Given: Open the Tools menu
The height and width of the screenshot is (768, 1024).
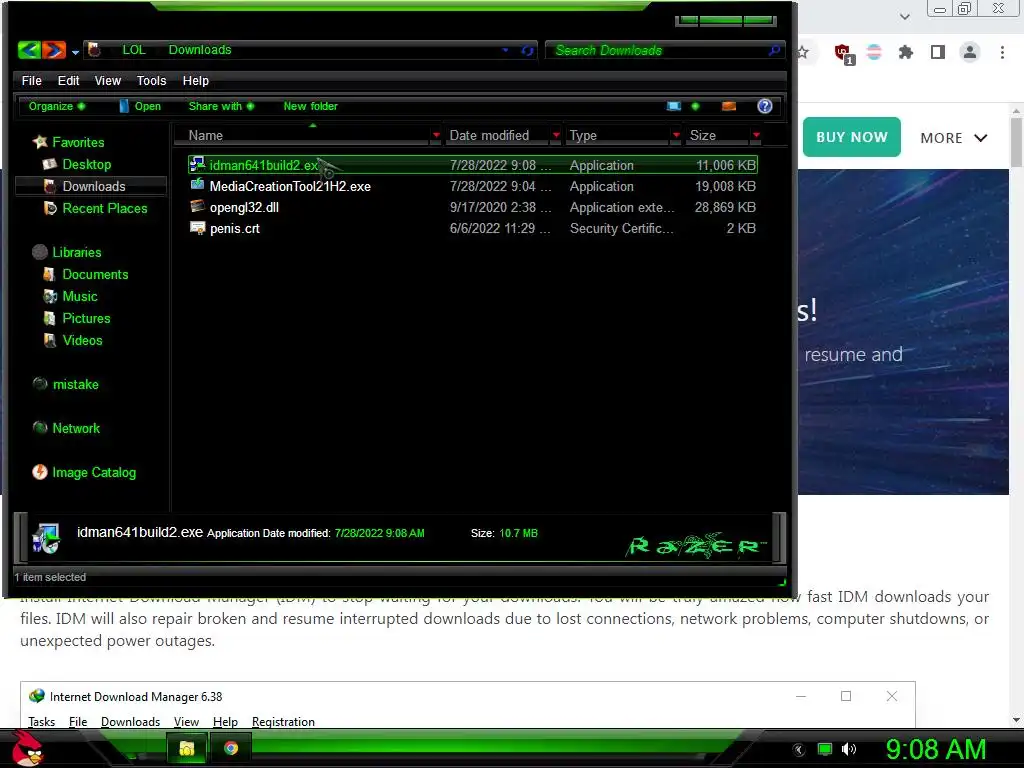Looking at the screenshot, I should click(x=152, y=80).
